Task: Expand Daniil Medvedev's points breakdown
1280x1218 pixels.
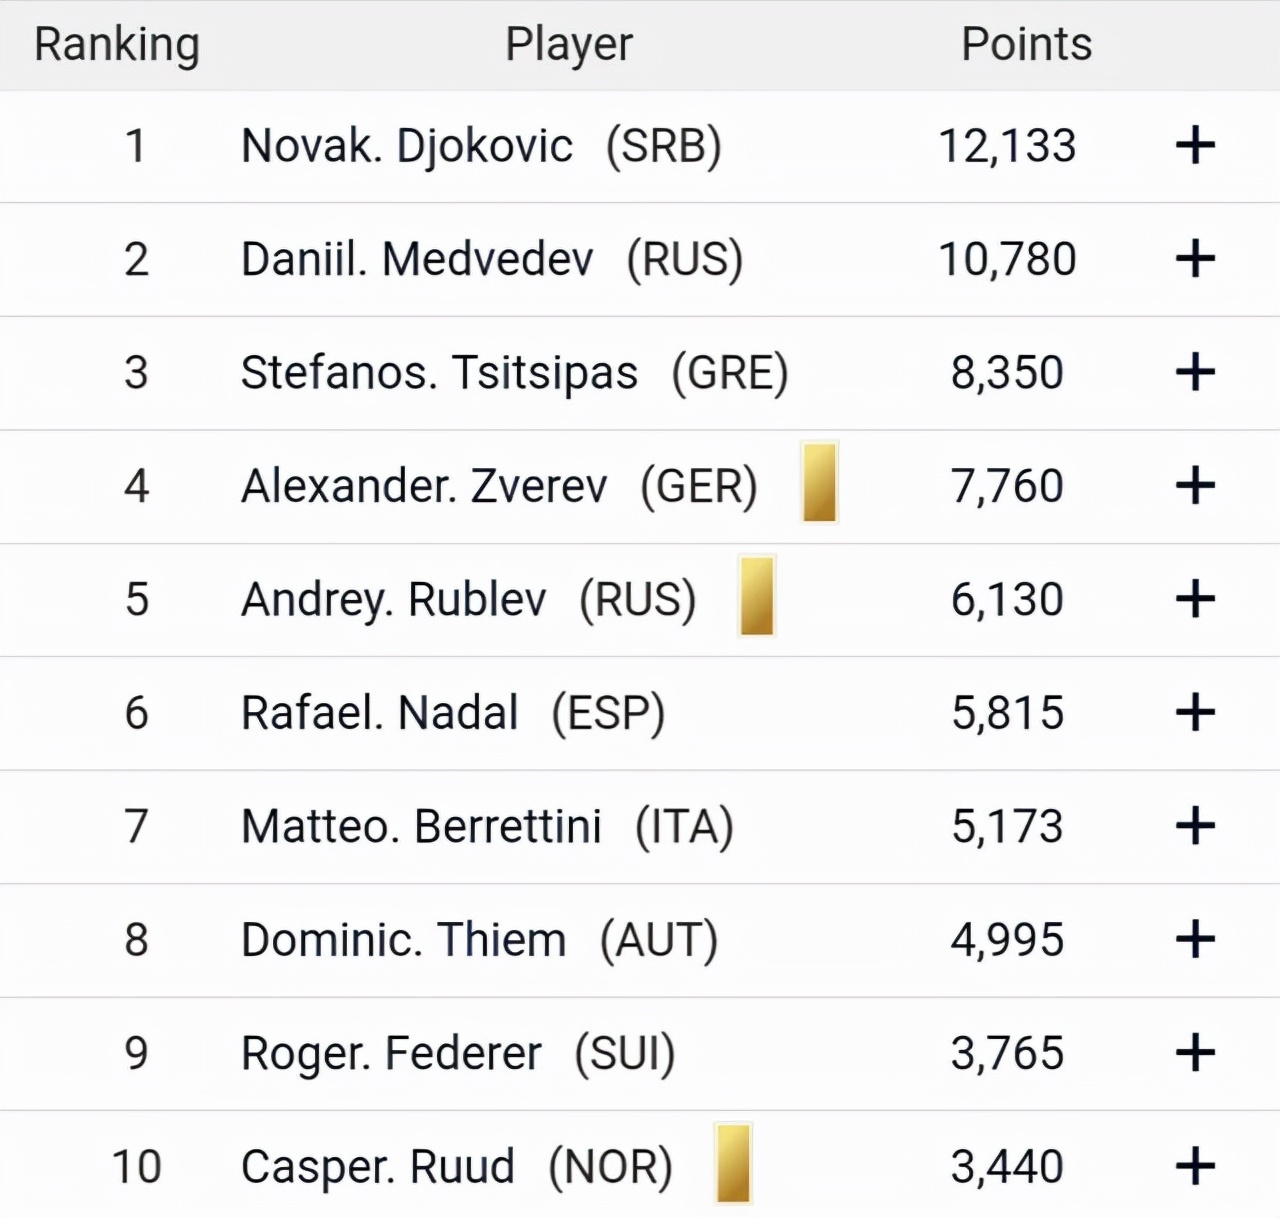Action: coord(1195,259)
